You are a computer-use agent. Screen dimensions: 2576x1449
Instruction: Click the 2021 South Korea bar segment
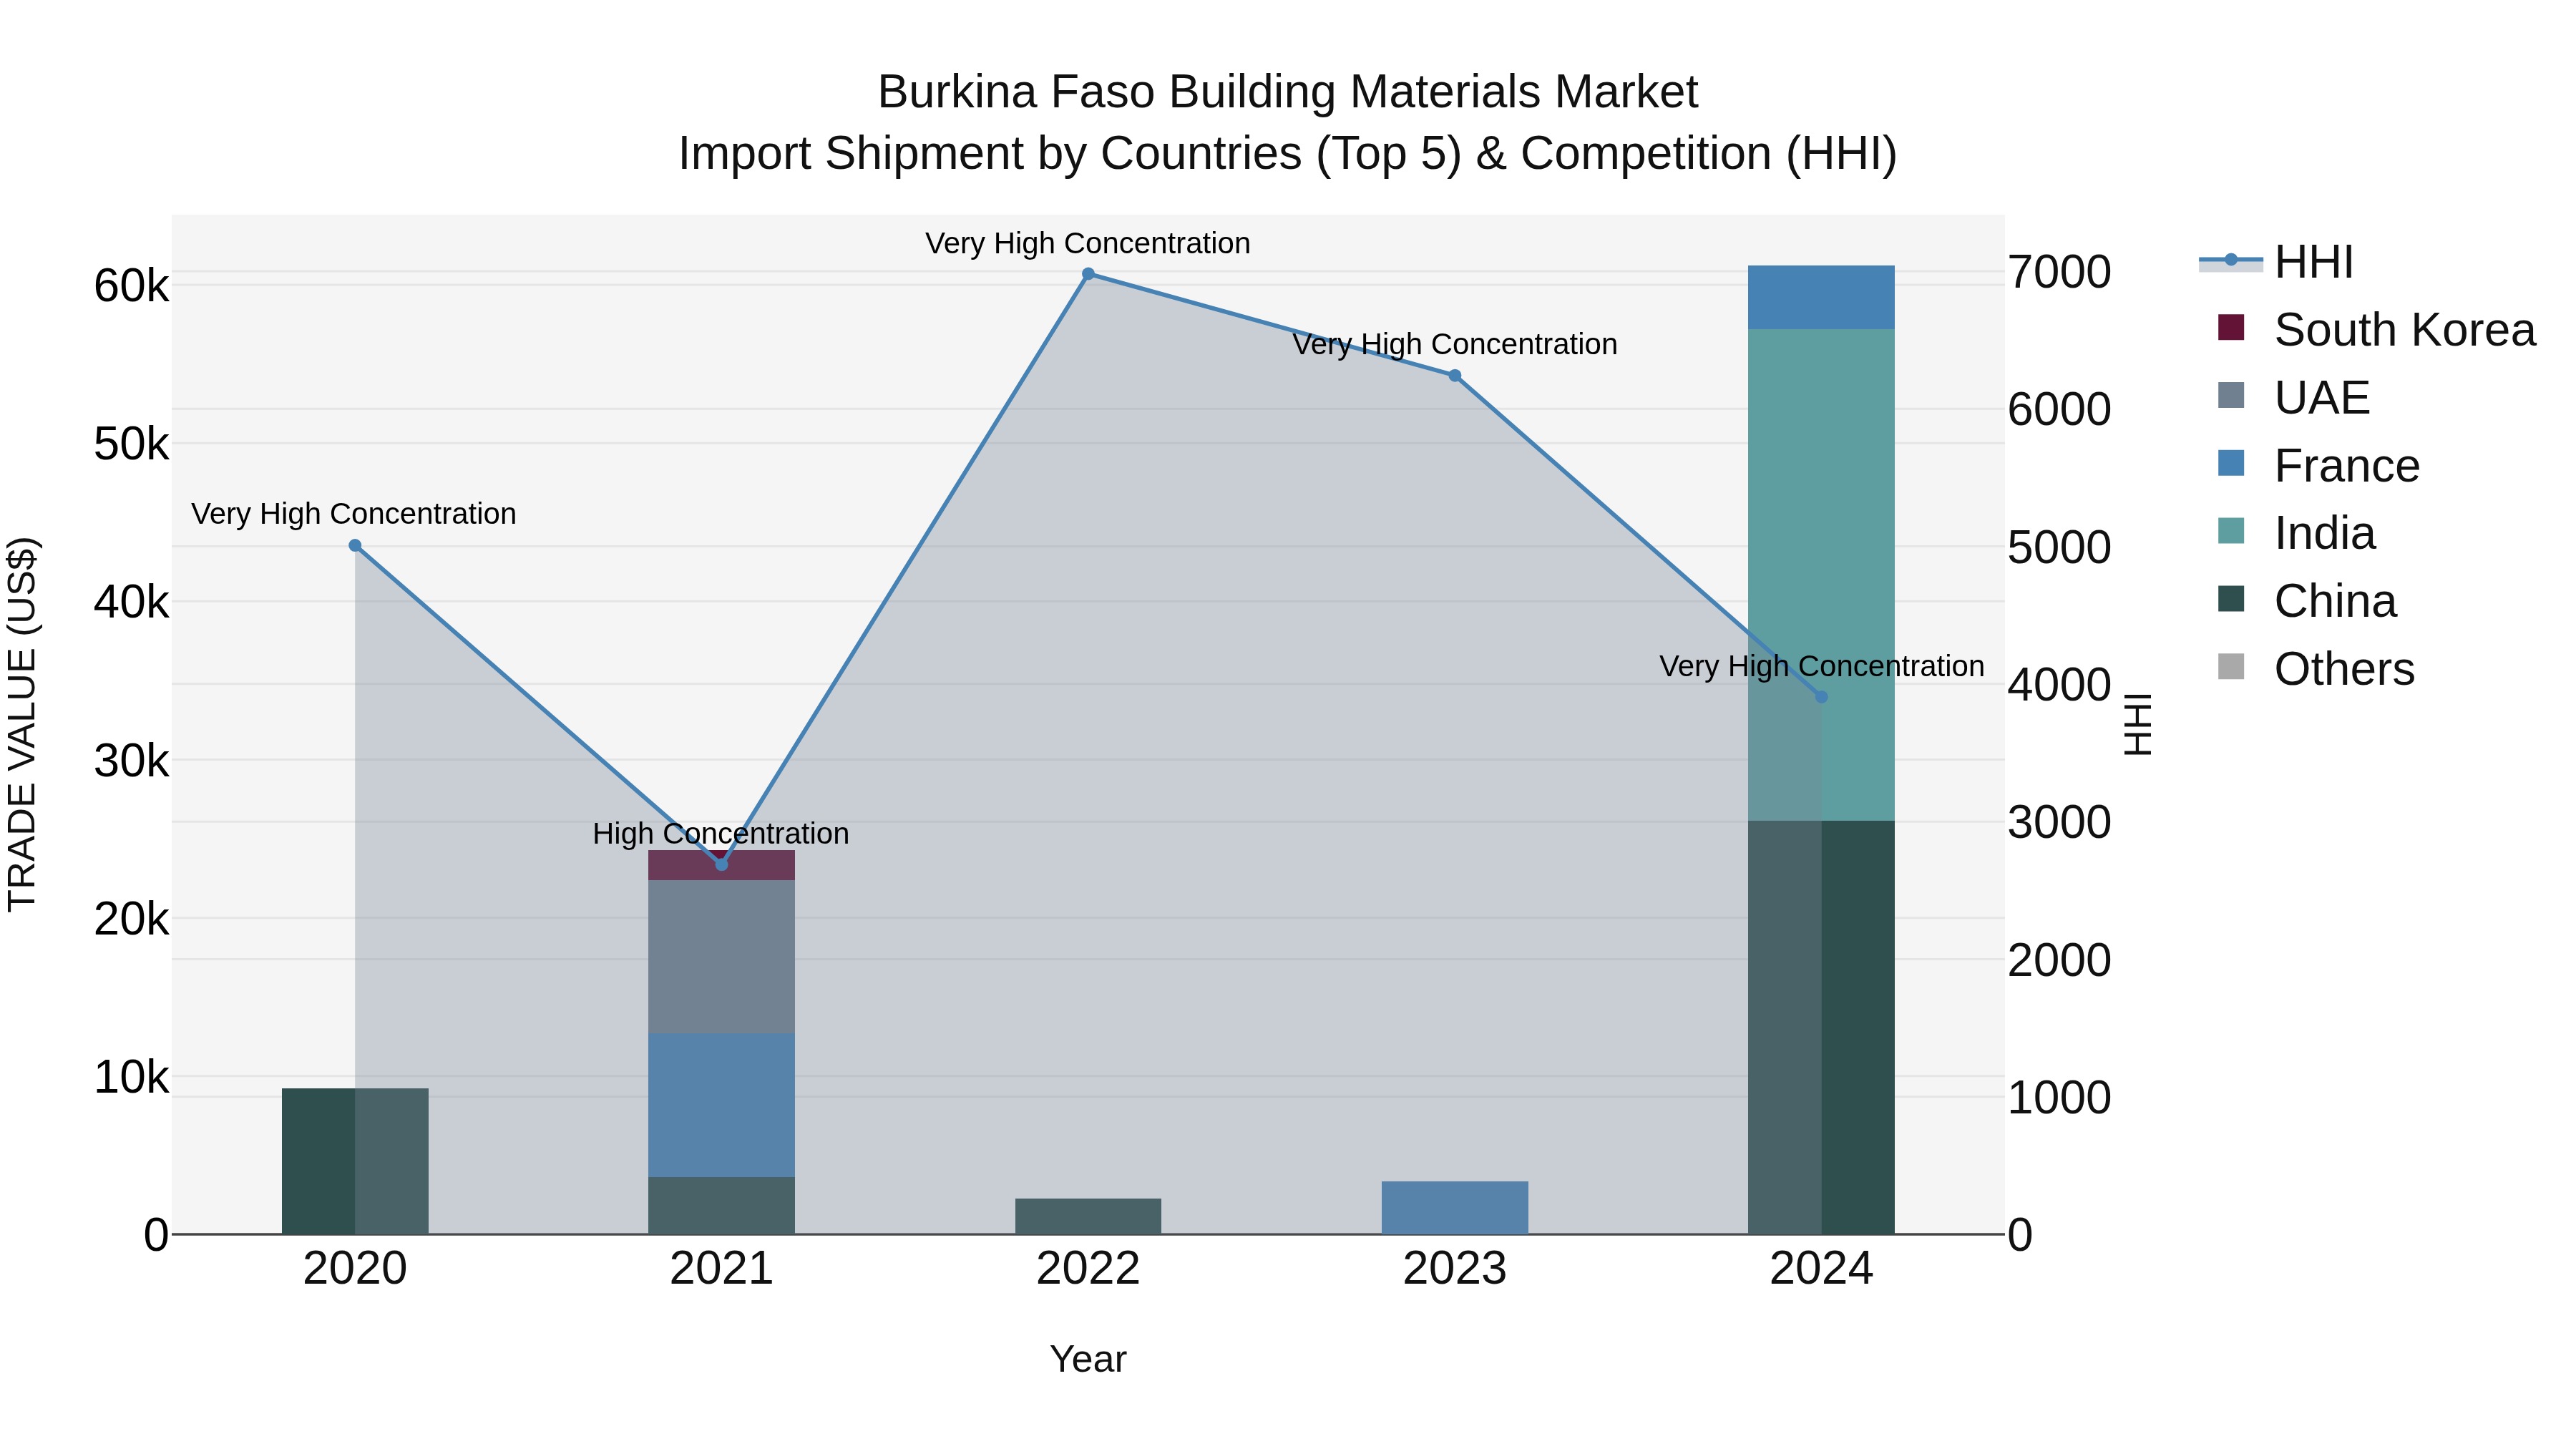pyautogui.click(x=721, y=865)
